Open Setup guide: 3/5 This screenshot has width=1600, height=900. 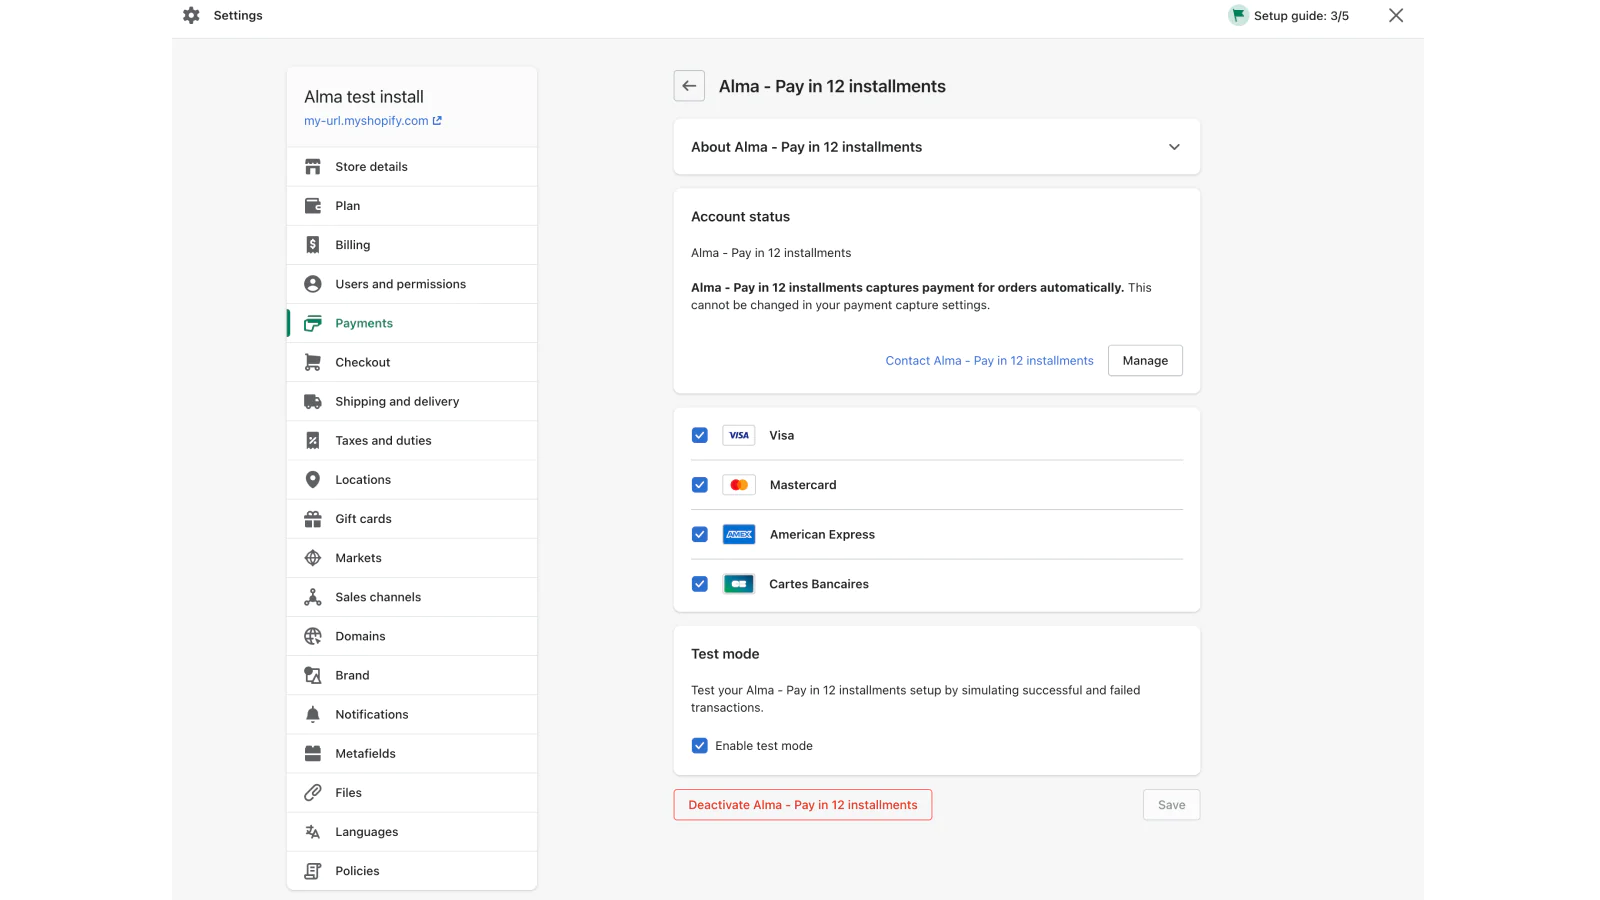[x=1289, y=15]
